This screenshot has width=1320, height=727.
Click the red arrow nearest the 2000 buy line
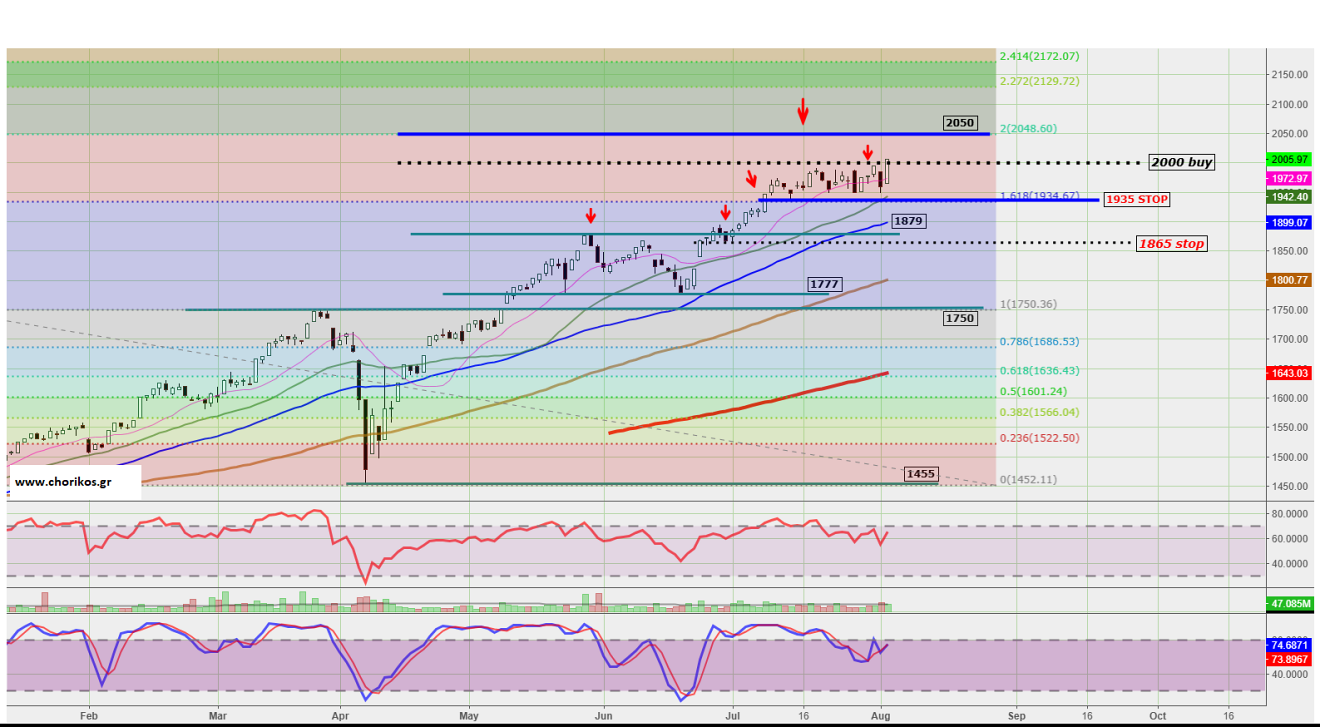tap(868, 152)
